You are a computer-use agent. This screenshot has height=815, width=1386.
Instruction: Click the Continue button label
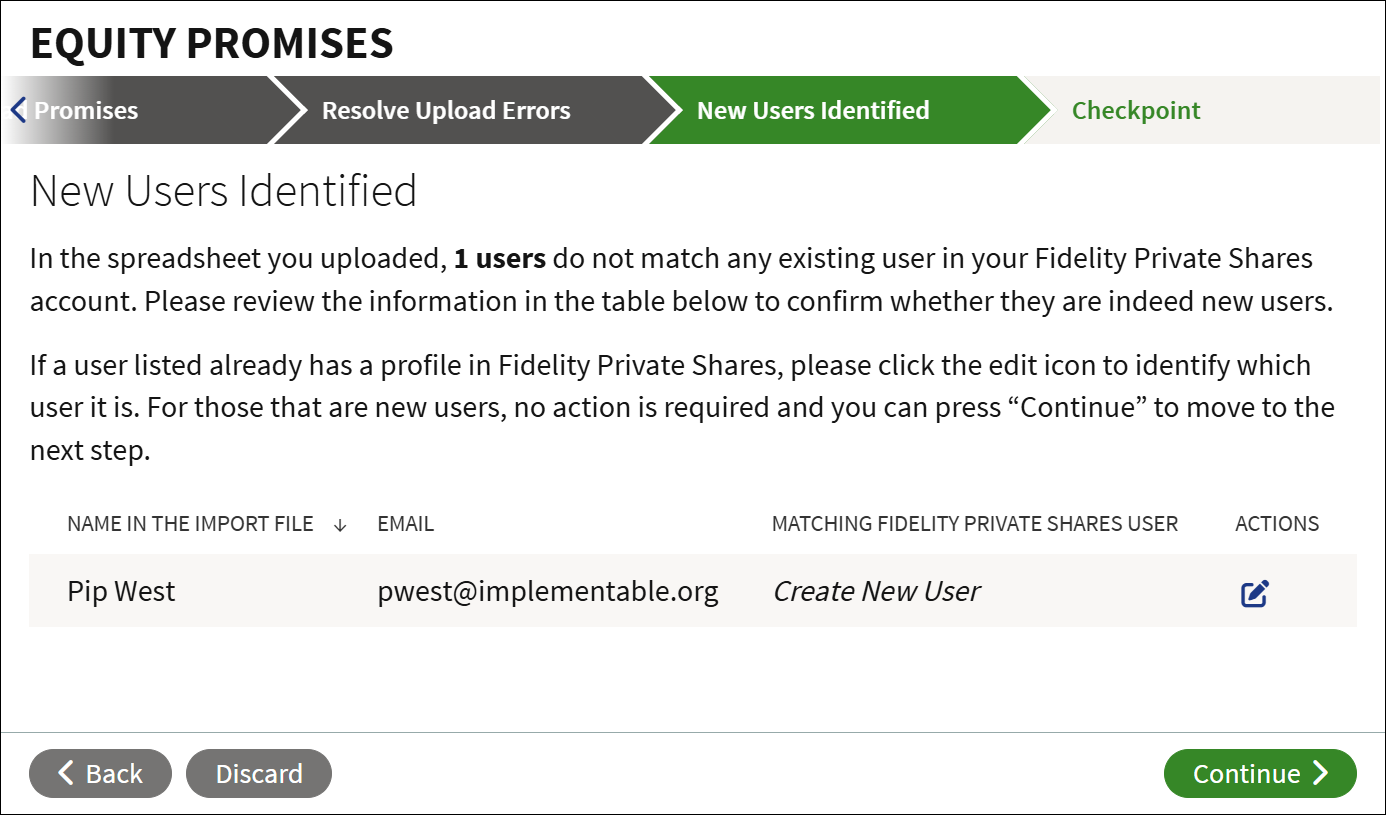tap(1246, 774)
